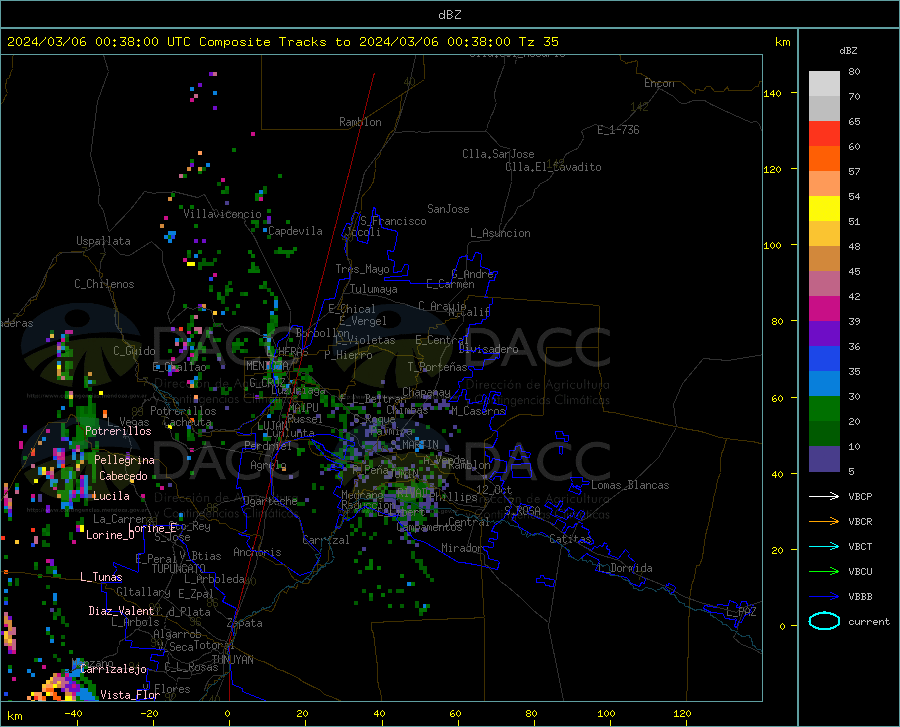Click the 'Anchoris' map label
The image size is (900, 727).
[257, 553]
